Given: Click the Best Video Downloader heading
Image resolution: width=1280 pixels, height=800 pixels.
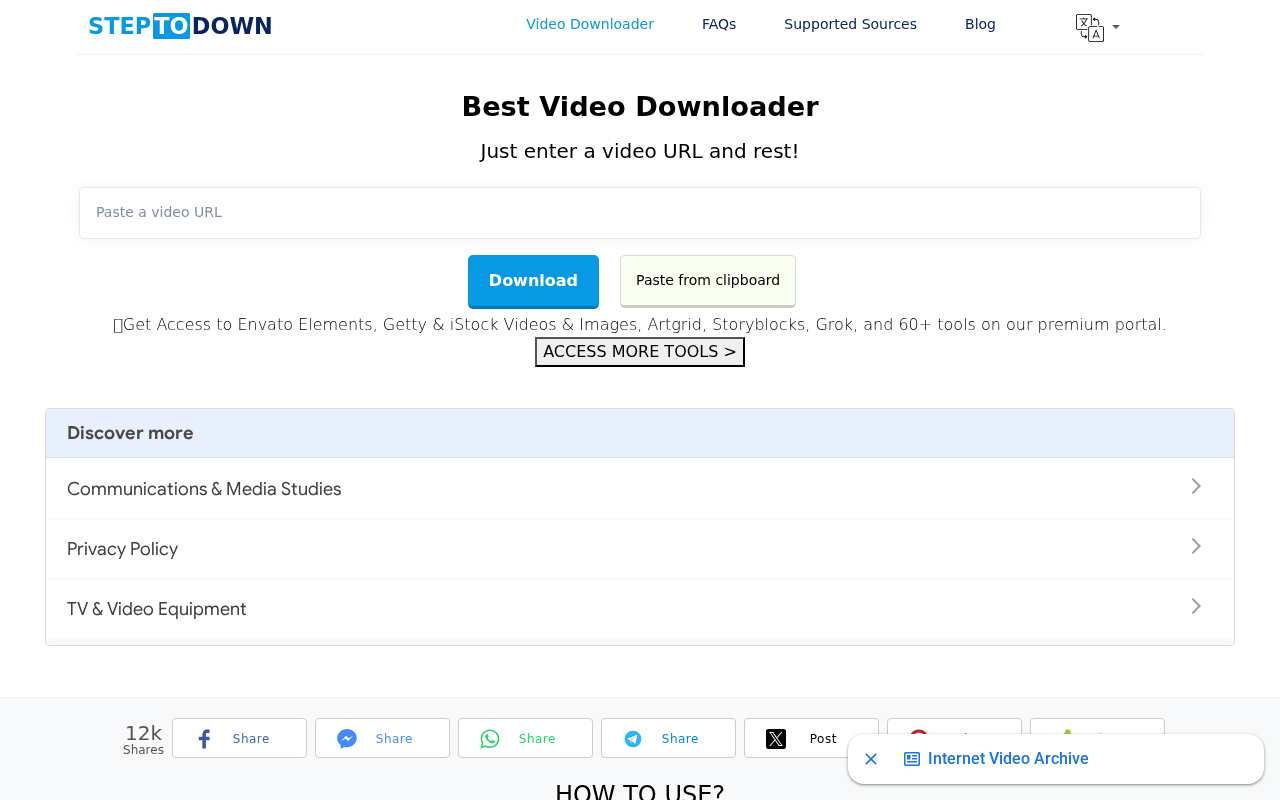Looking at the screenshot, I should pyautogui.click(x=640, y=107).
